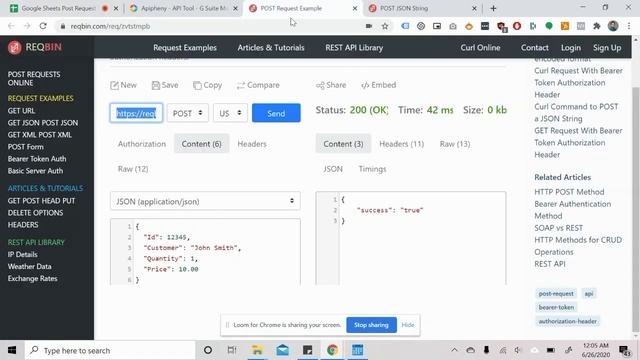
Task: Open the response Timings tab
Action: pyautogui.click(x=372, y=169)
